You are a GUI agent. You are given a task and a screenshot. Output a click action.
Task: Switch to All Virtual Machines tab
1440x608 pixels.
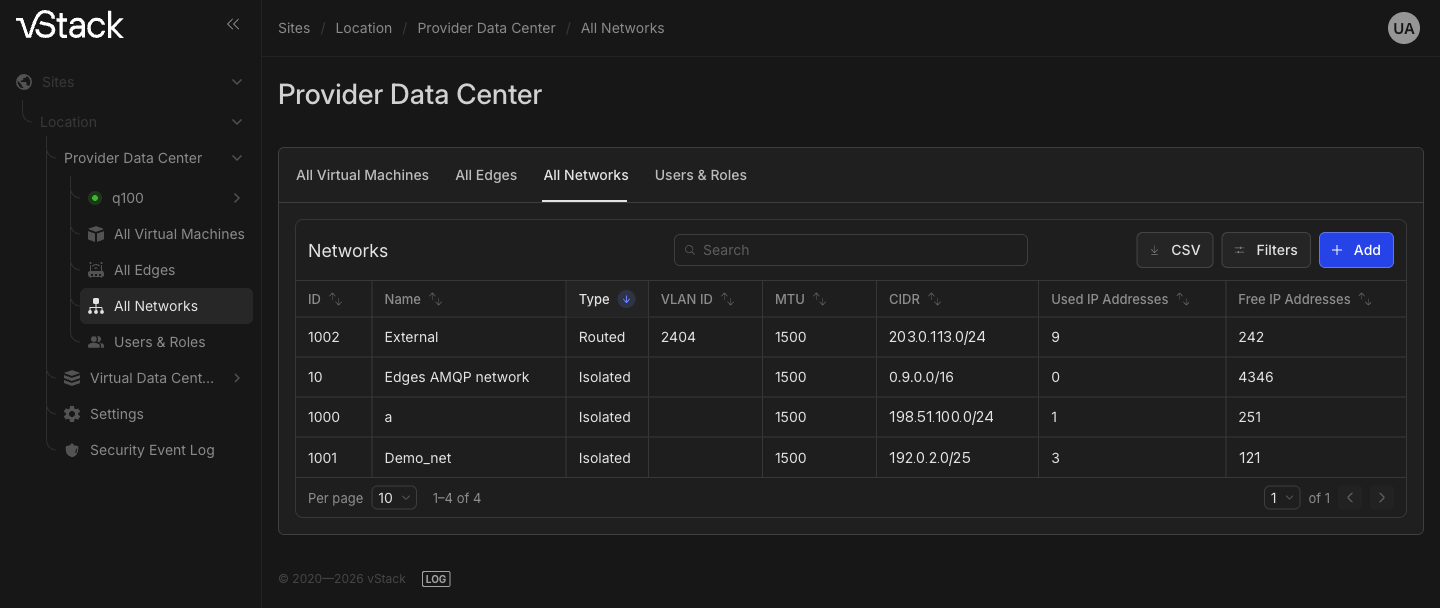(x=362, y=175)
